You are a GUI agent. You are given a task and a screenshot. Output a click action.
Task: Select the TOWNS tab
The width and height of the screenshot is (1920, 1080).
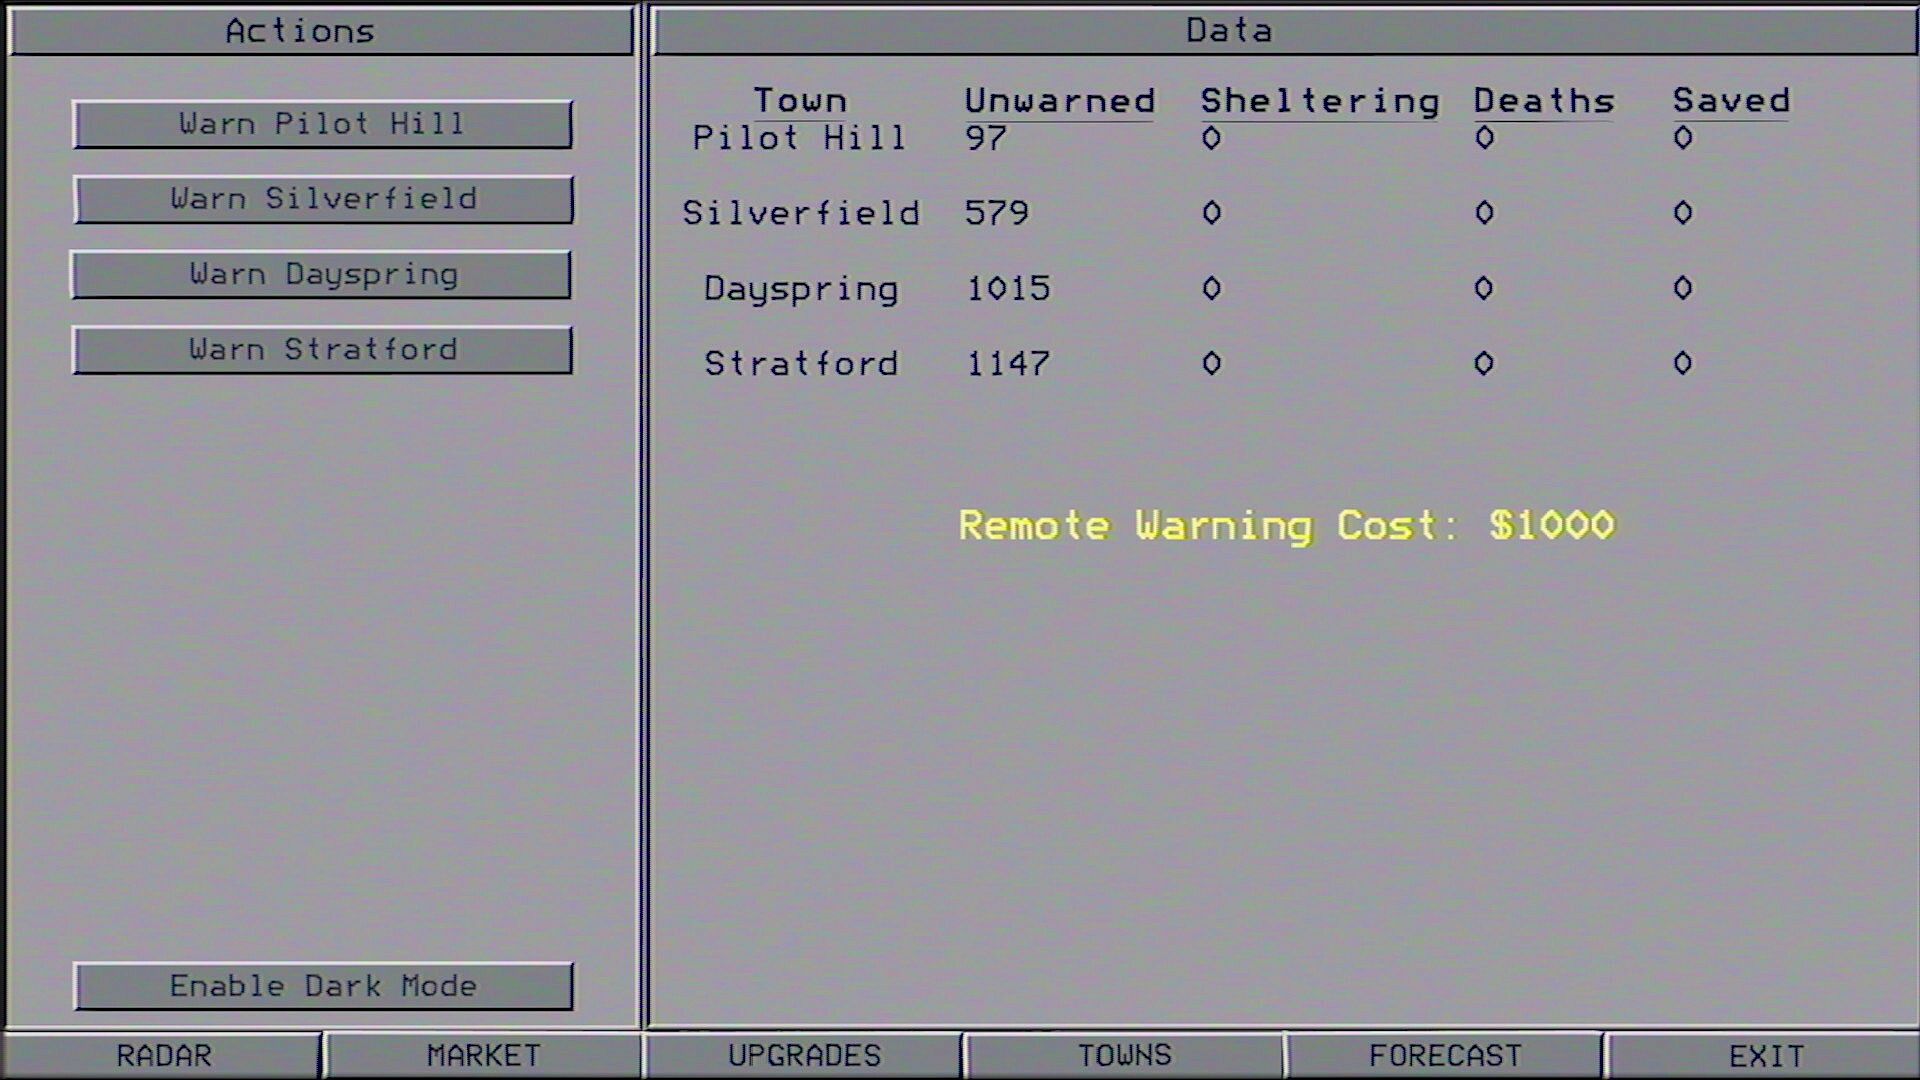[x=1124, y=1056]
